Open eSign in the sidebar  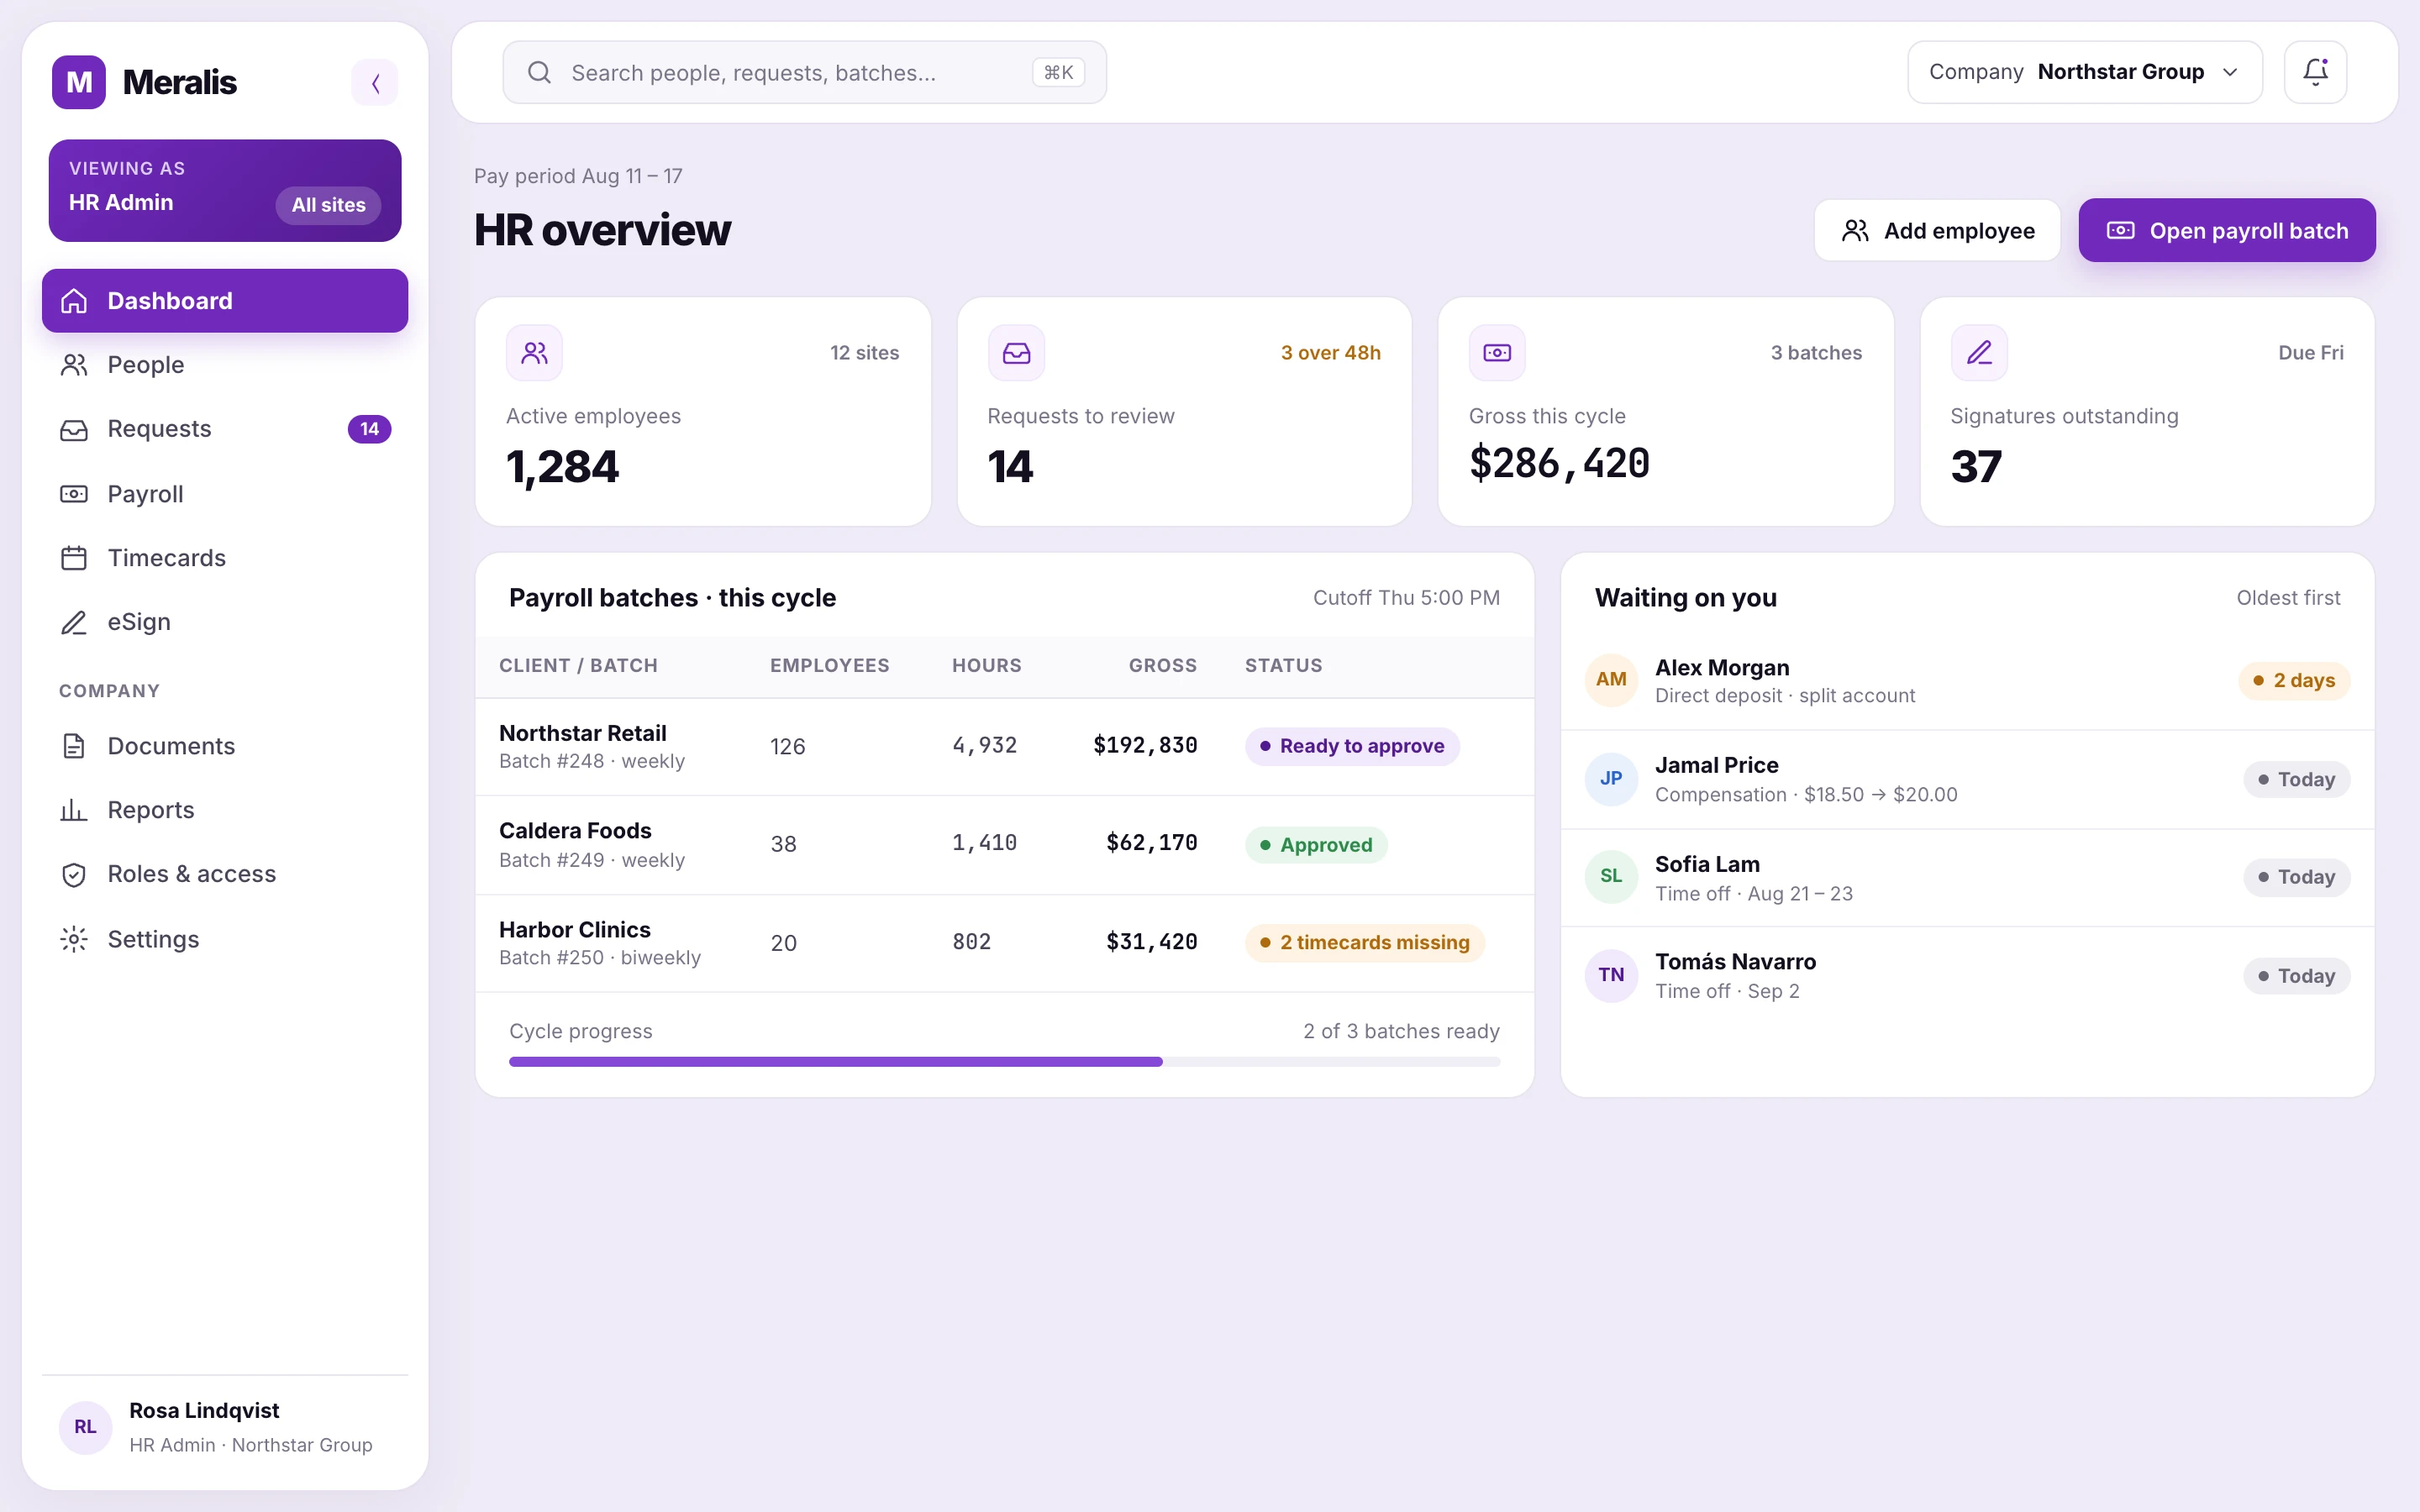click(x=225, y=622)
